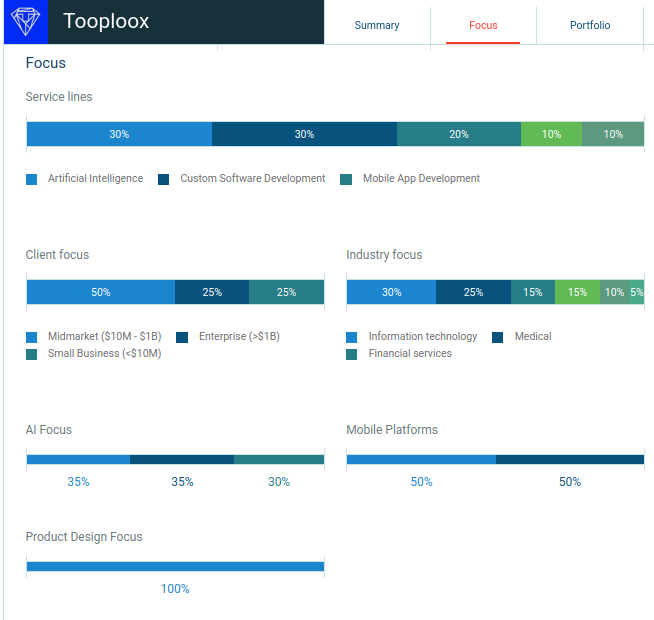The image size is (654, 620).
Task: Open the Summary tab
Action: (377, 25)
